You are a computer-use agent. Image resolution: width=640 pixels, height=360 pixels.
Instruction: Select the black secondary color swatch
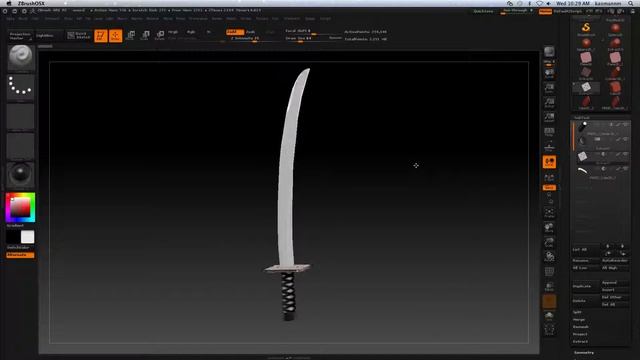13,237
